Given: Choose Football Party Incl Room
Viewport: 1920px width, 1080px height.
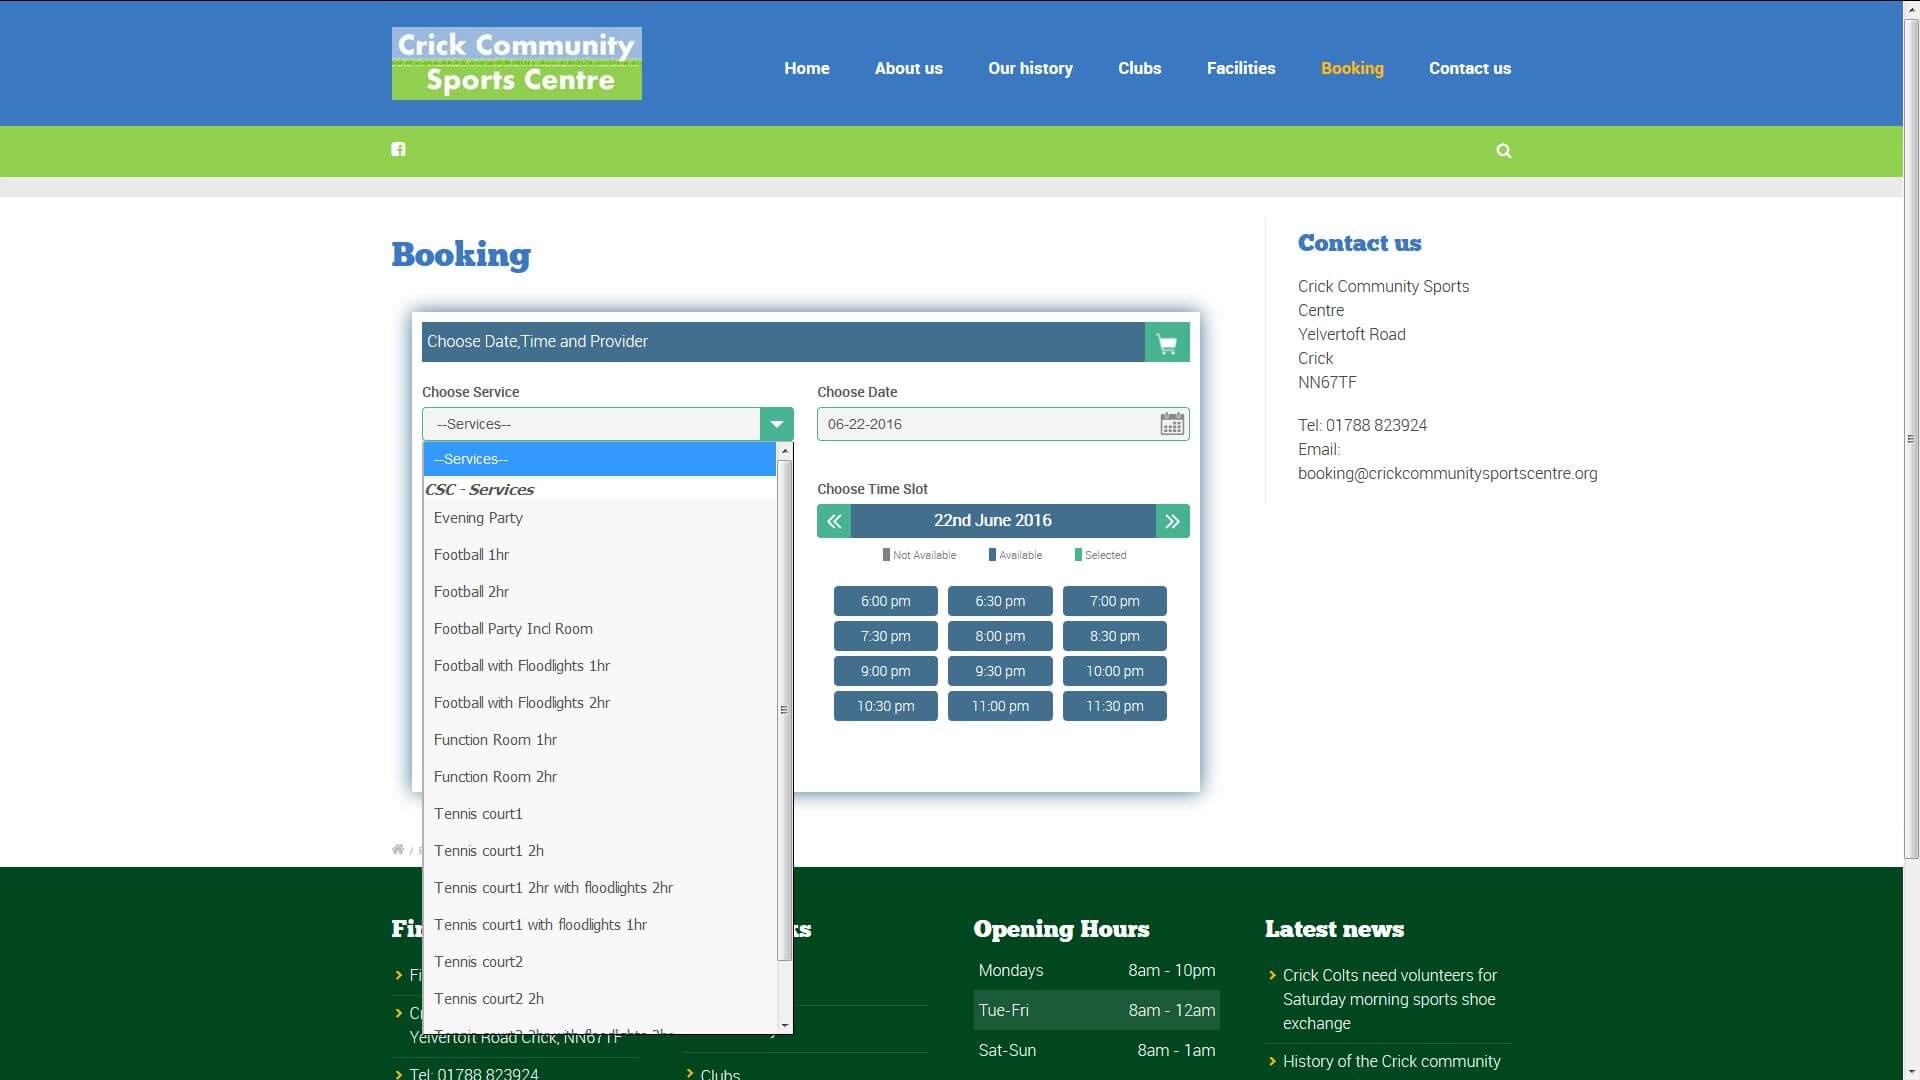Looking at the screenshot, I should click(x=599, y=629).
